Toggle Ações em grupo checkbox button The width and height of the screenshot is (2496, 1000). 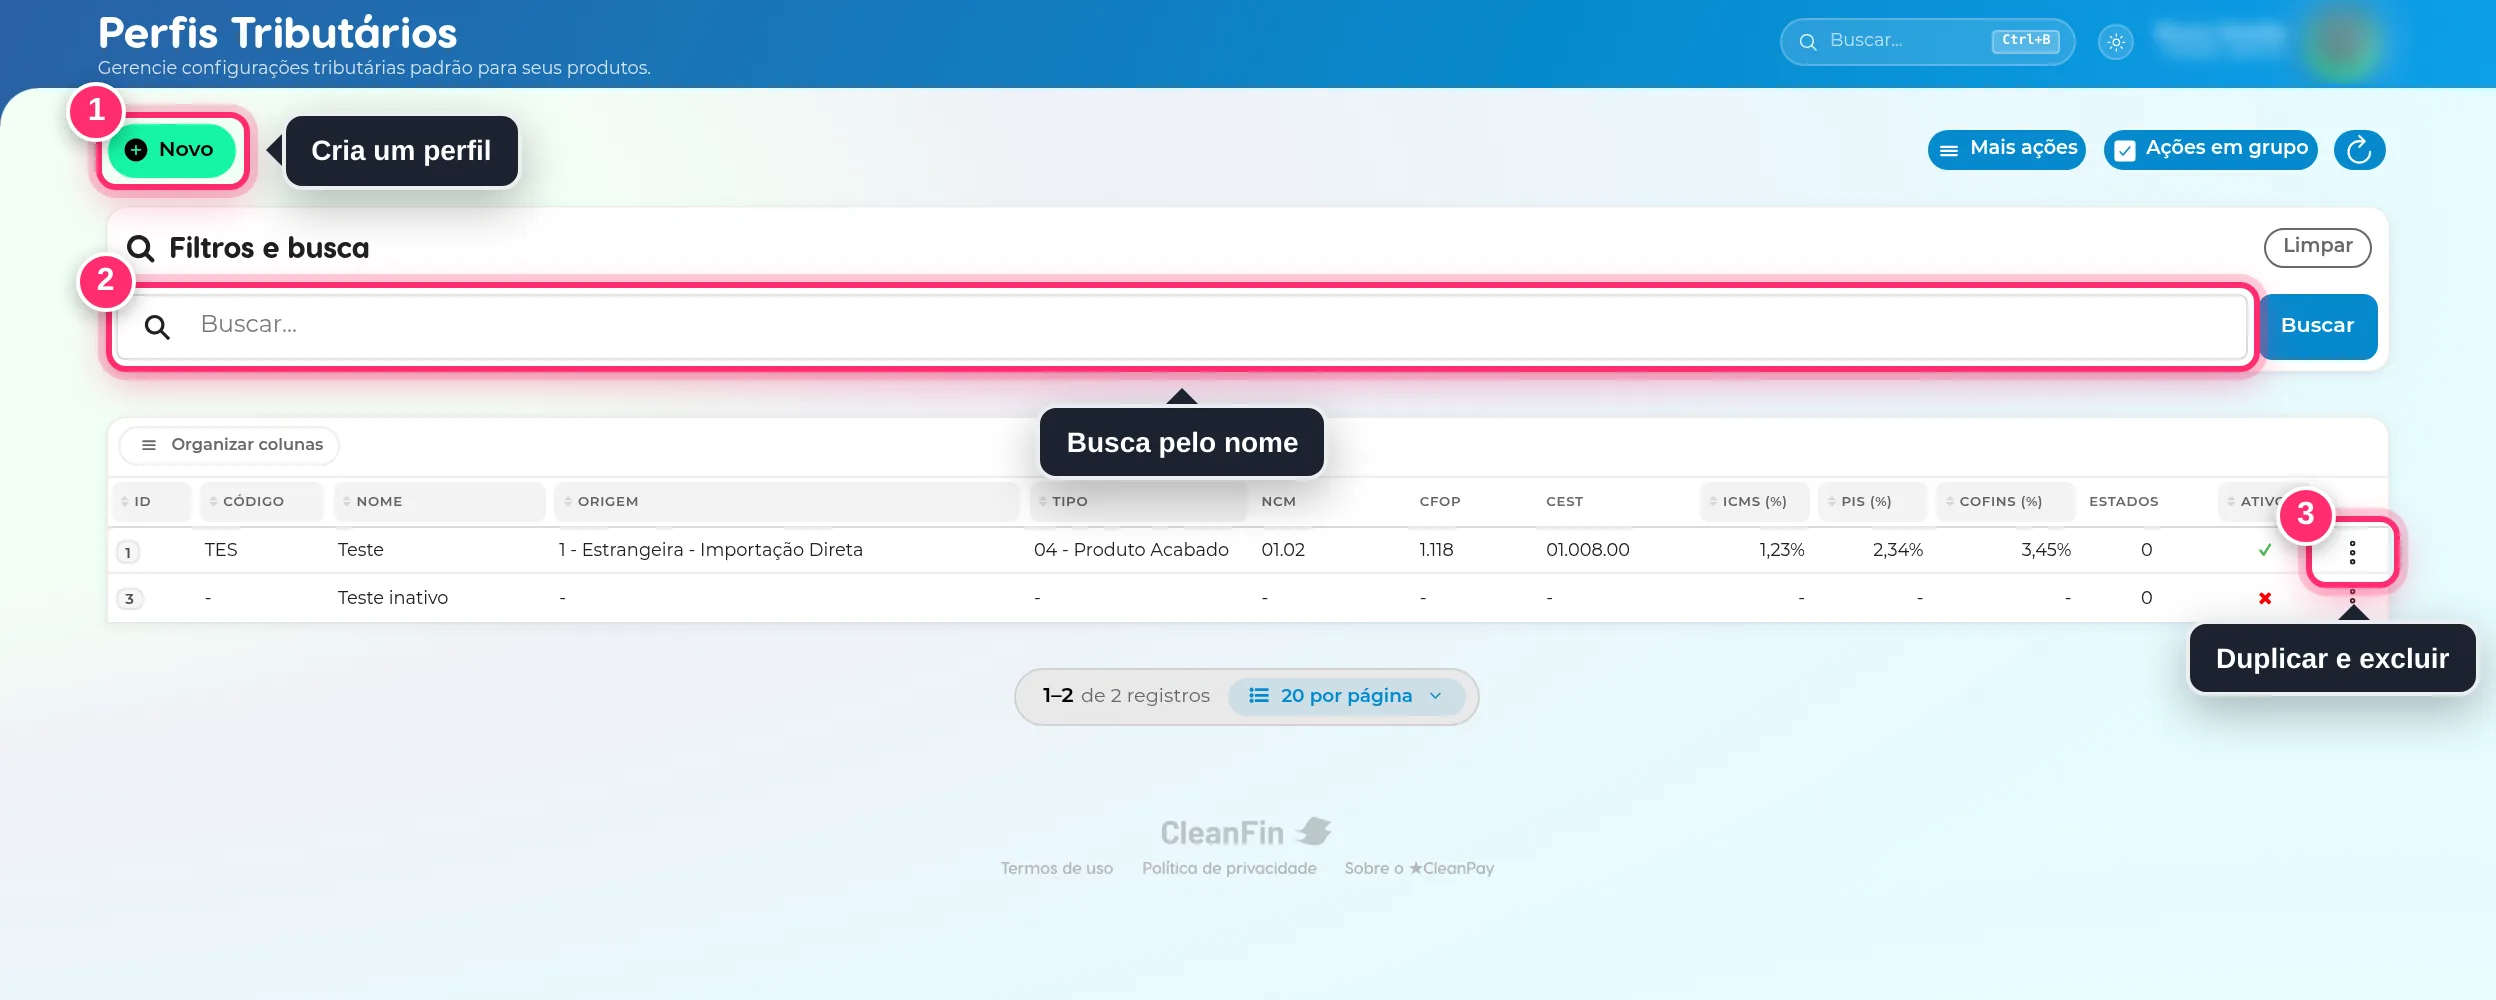(2210, 150)
